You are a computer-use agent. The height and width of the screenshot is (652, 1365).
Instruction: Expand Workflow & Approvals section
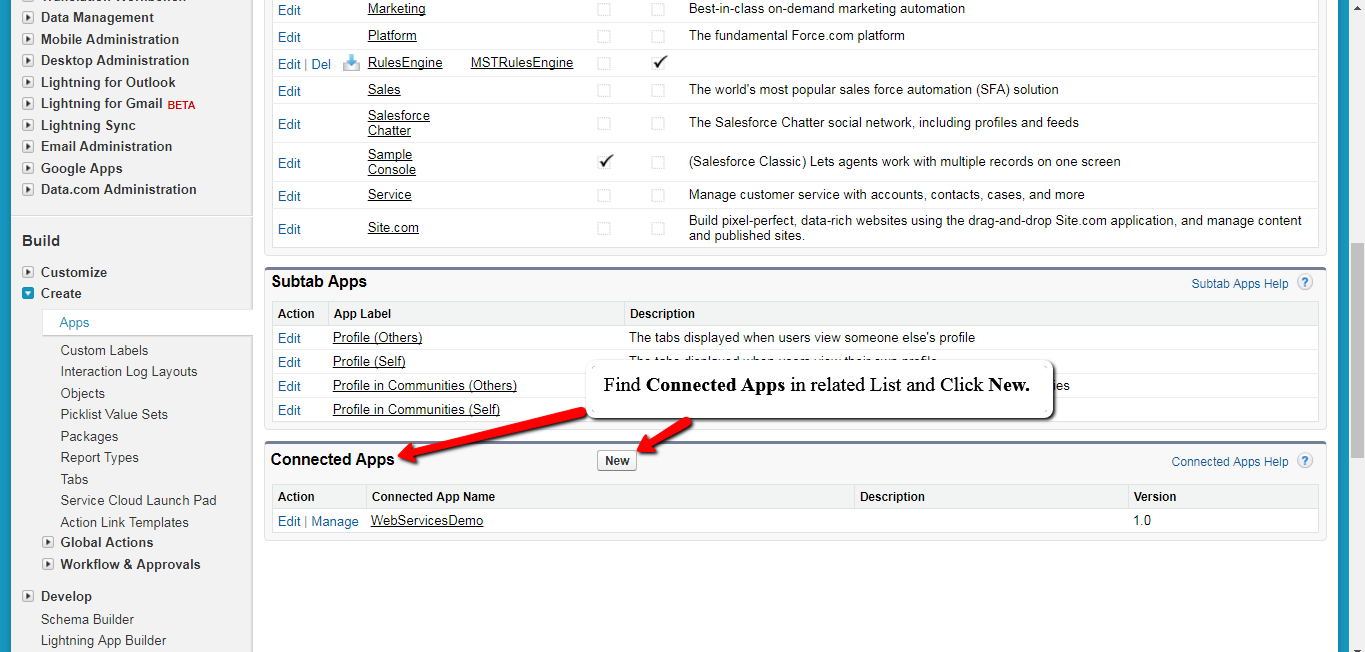pos(48,564)
